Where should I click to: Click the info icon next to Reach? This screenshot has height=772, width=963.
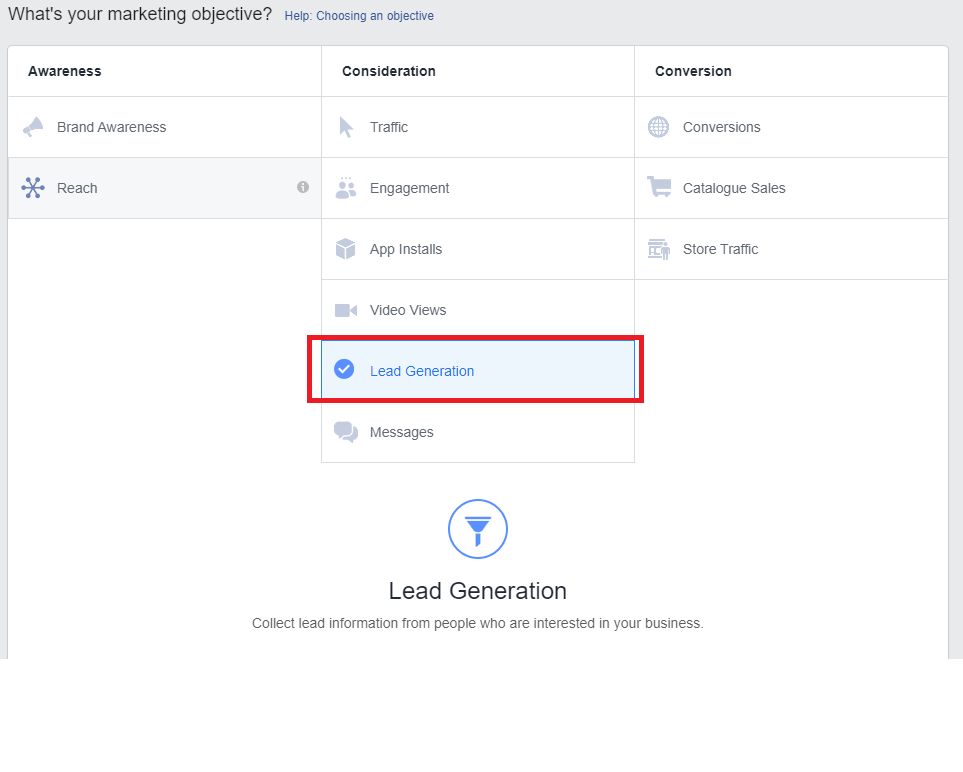pos(303,188)
